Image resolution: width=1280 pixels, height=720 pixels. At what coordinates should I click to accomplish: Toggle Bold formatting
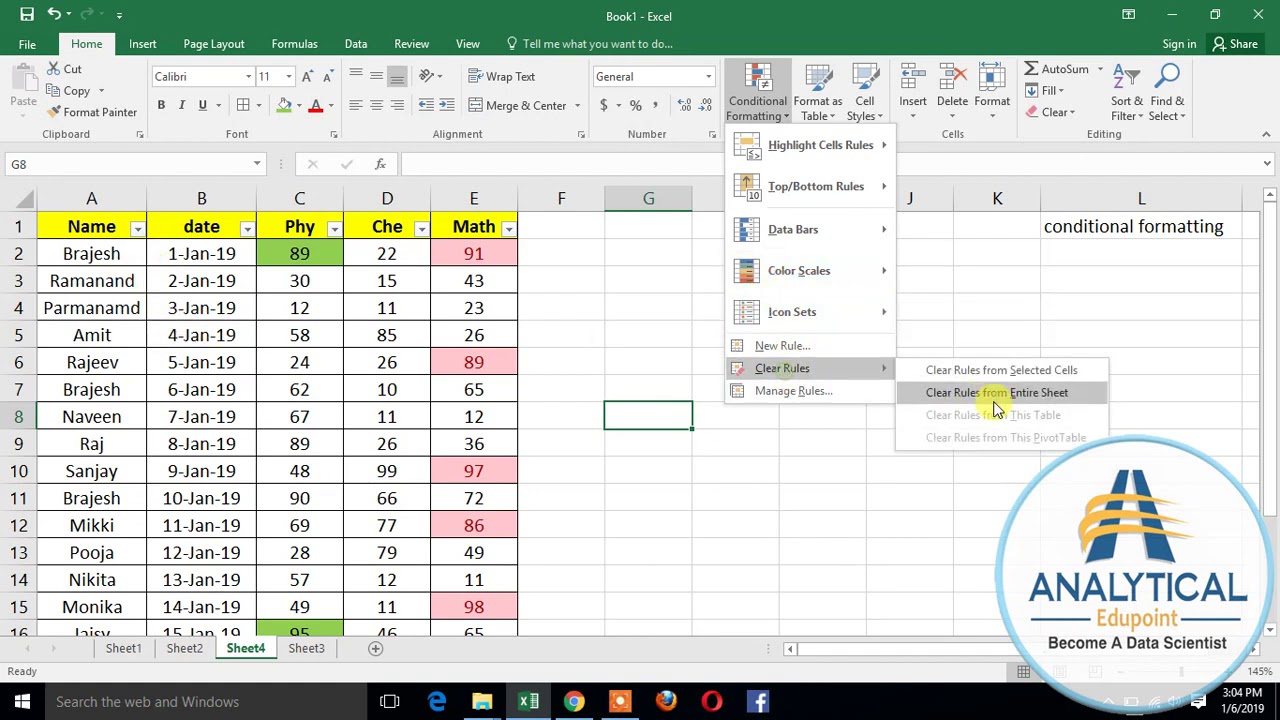tap(160, 105)
